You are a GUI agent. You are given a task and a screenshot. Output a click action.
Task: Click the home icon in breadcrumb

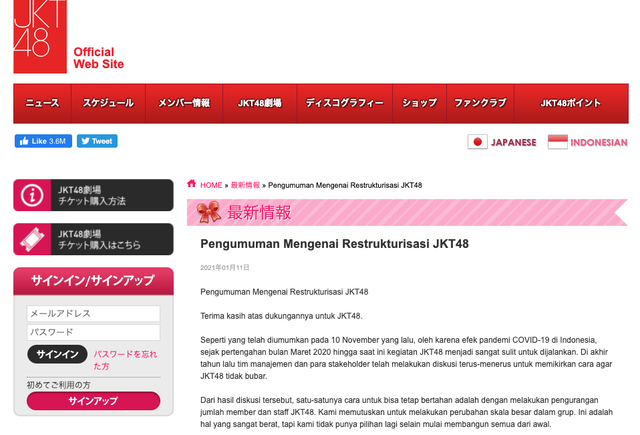pyautogui.click(x=191, y=184)
